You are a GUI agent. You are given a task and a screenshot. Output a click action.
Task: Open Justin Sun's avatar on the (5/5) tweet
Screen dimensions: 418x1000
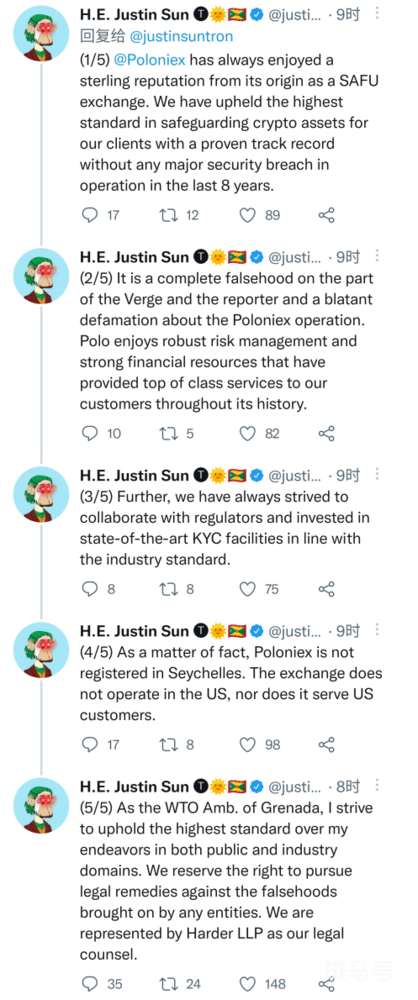tap(41, 805)
